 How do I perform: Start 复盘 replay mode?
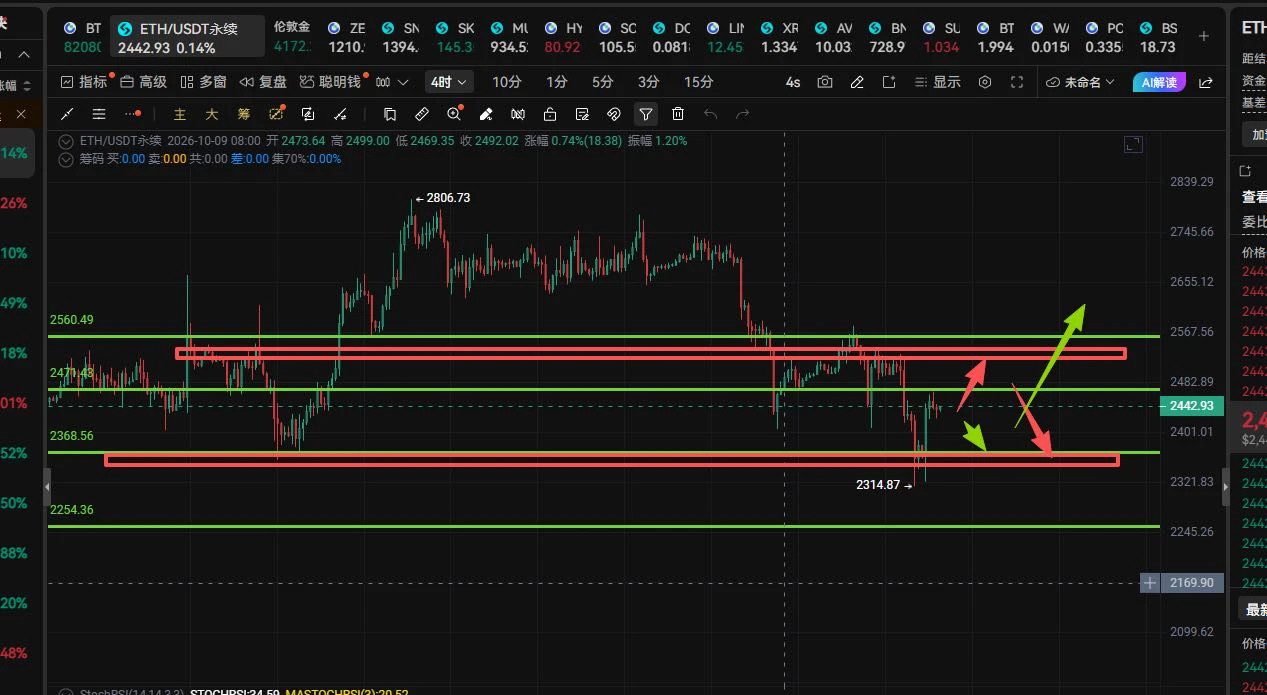[x=263, y=82]
